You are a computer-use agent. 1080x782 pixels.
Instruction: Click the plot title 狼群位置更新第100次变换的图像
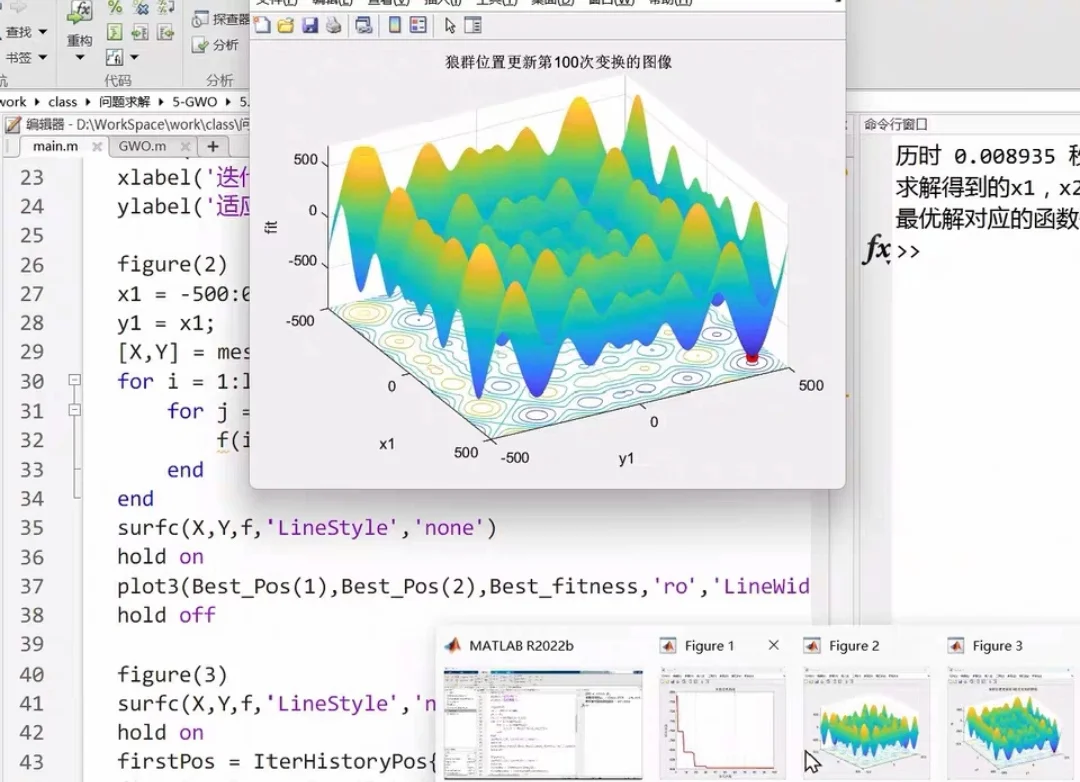(559, 62)
